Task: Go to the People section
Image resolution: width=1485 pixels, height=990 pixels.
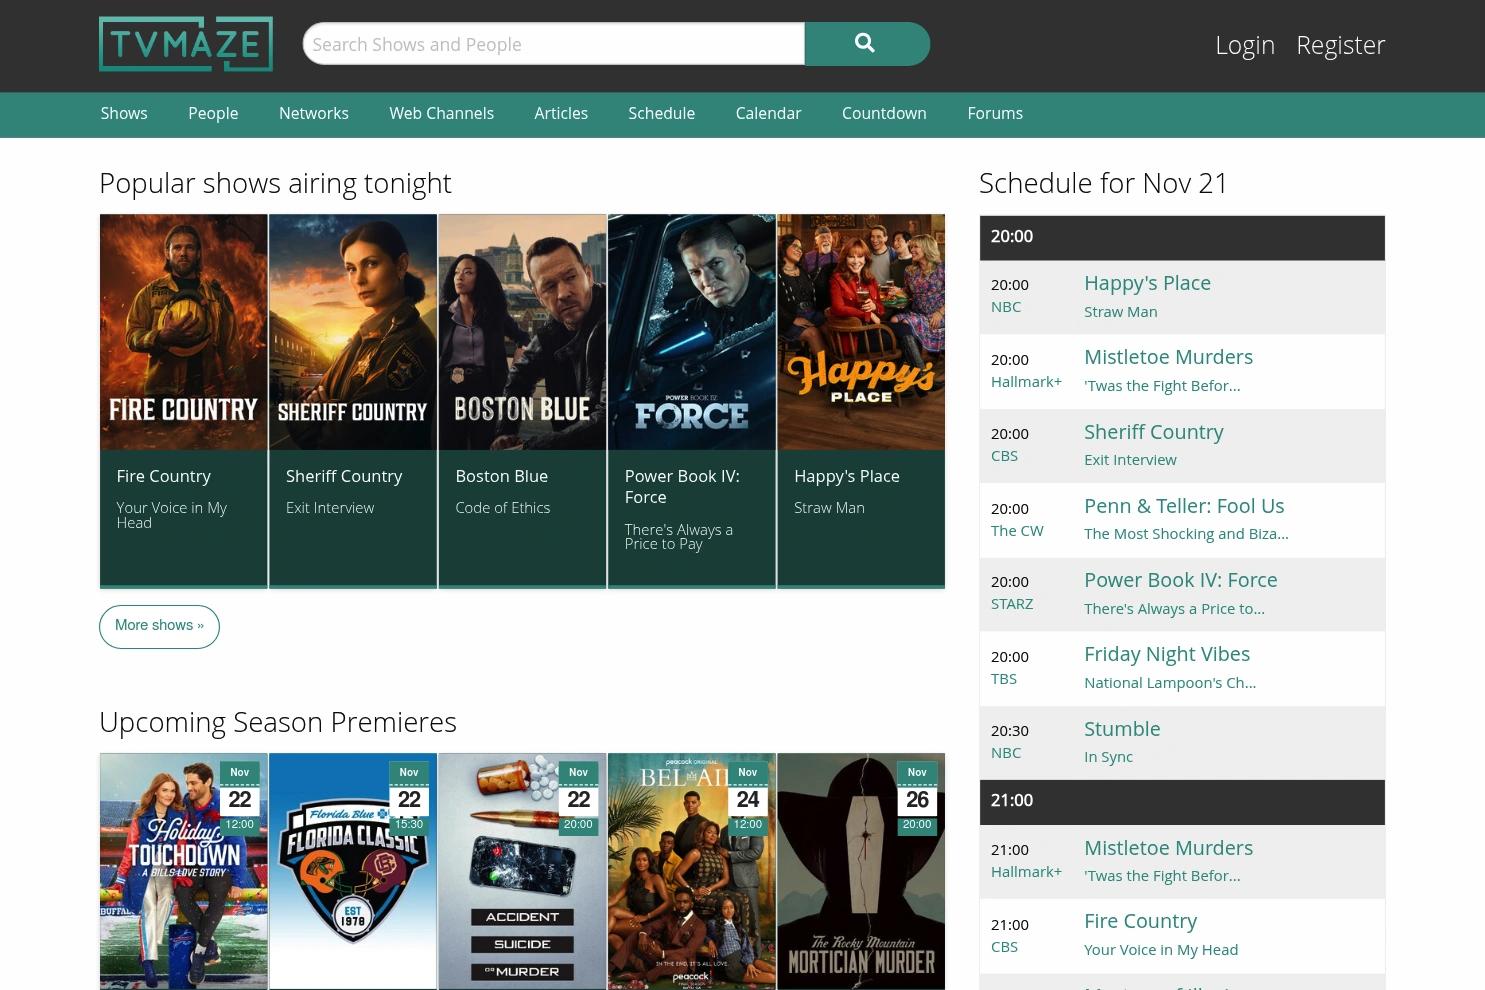Action: coord(213,114)
